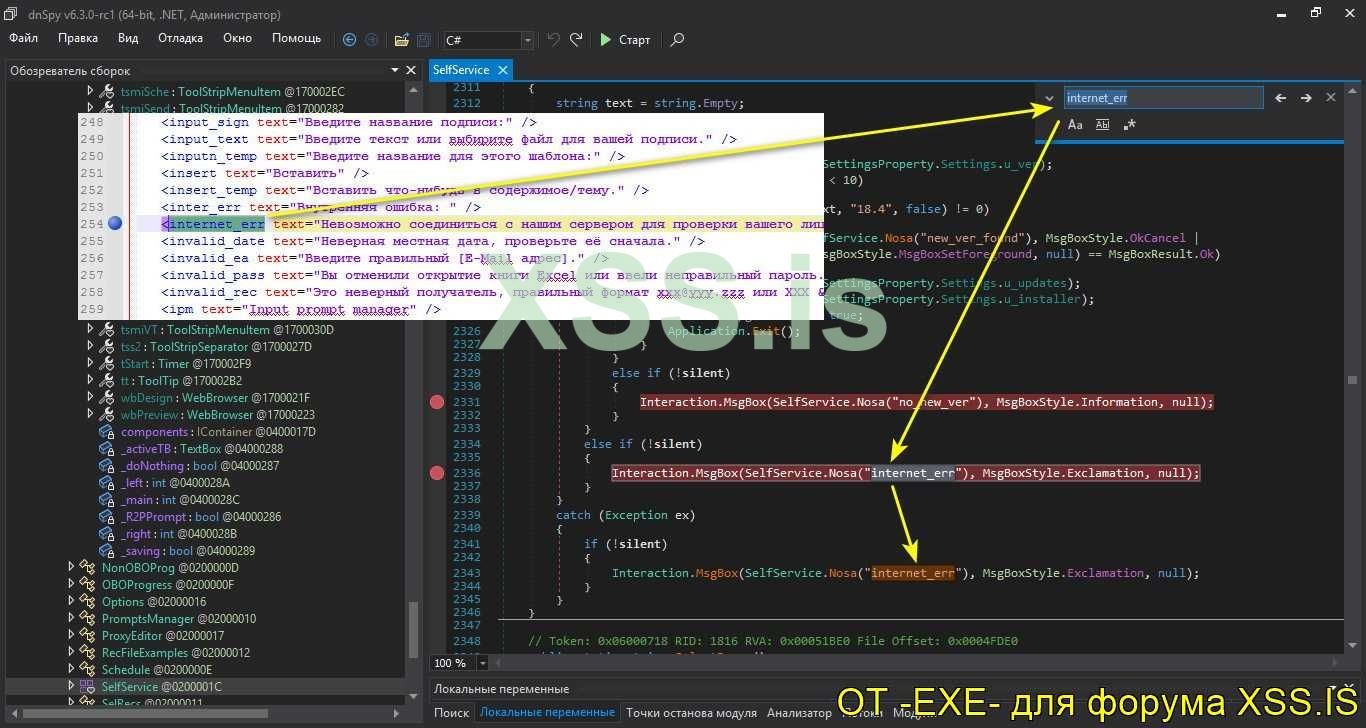Toggle regular expression search in find bar
Image resolution: width=1366 pixels, height=728 pixels.
point(1129,125)
